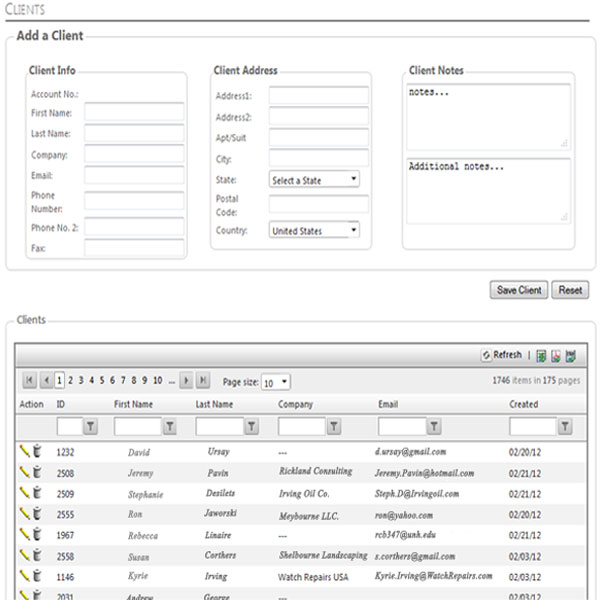Go to previous page of clients
This screenshot has width=600, height=600.
[x=46, y=381]
